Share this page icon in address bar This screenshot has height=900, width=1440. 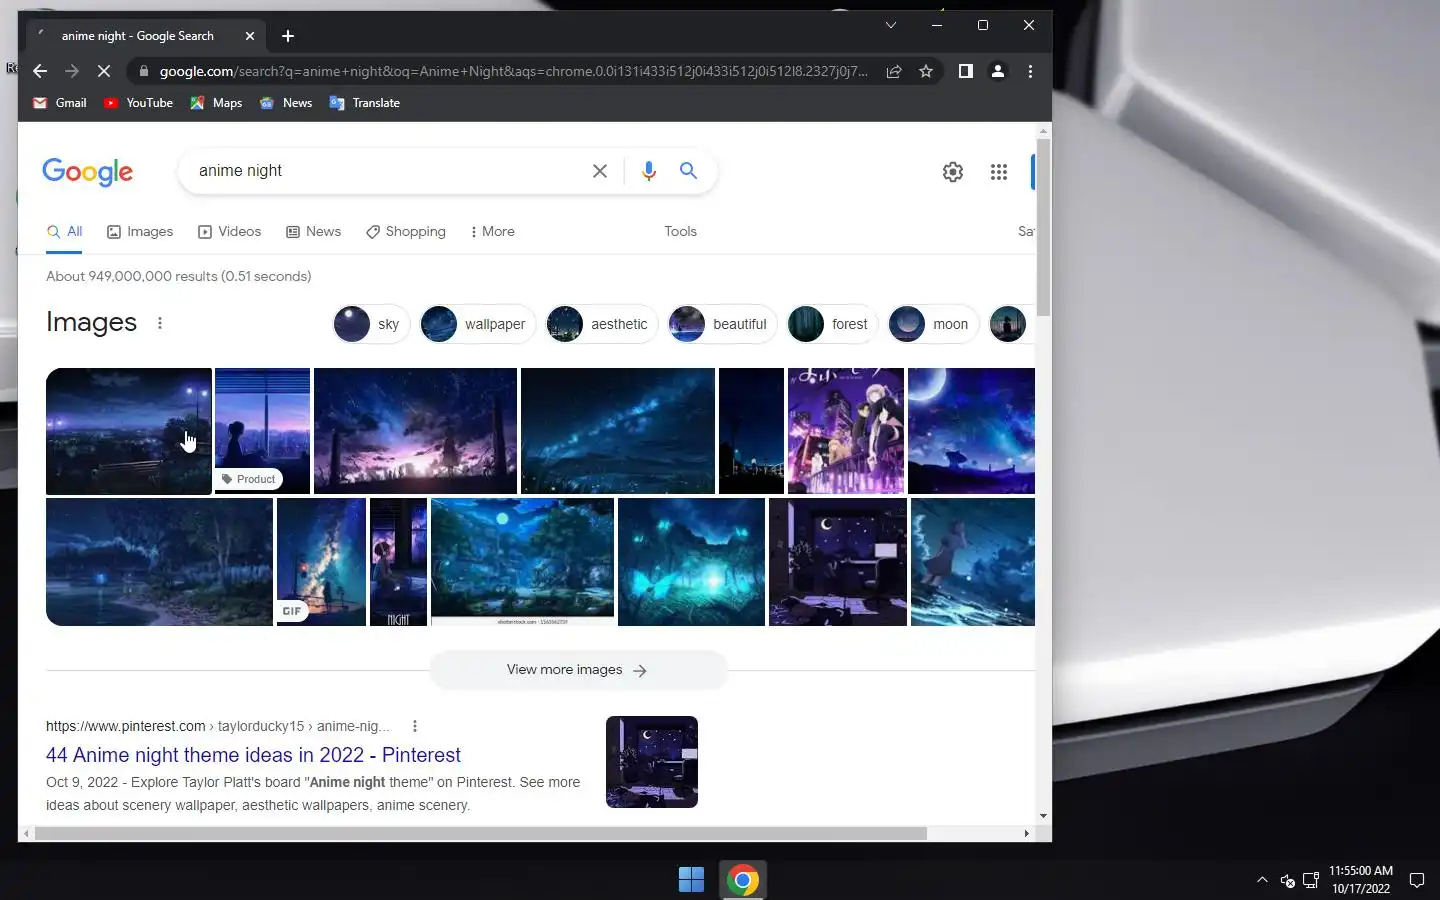894,71
